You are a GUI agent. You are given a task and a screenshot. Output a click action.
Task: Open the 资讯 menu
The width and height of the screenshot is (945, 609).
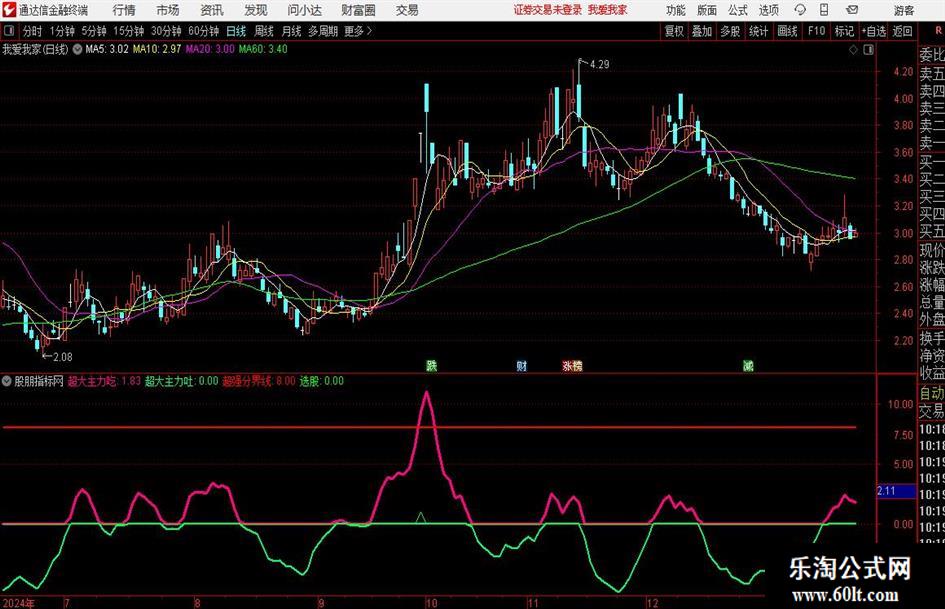click(212, 10)
